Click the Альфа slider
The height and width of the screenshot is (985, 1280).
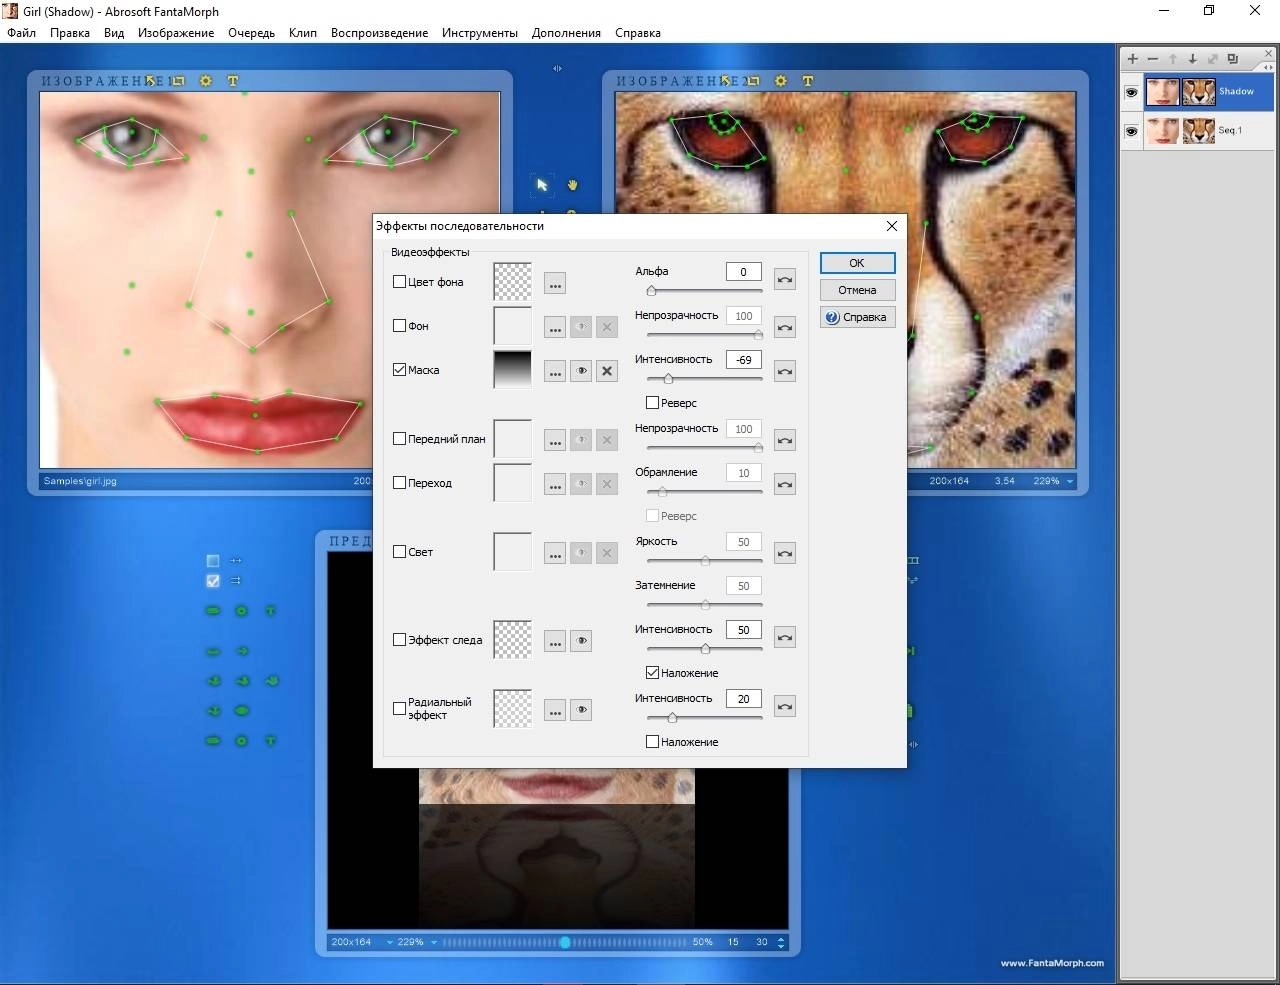click(x=705, y=291)
